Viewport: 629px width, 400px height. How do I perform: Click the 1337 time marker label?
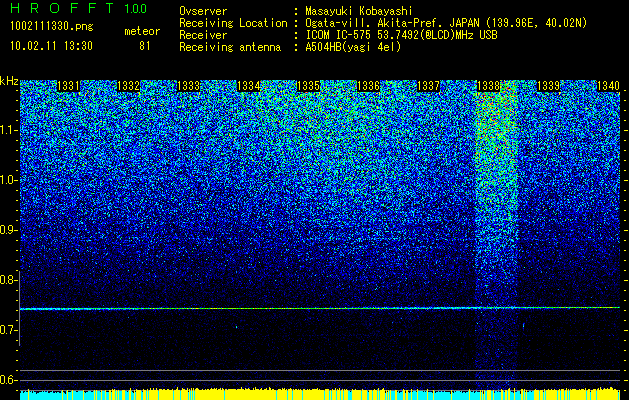tap(428, 86)
